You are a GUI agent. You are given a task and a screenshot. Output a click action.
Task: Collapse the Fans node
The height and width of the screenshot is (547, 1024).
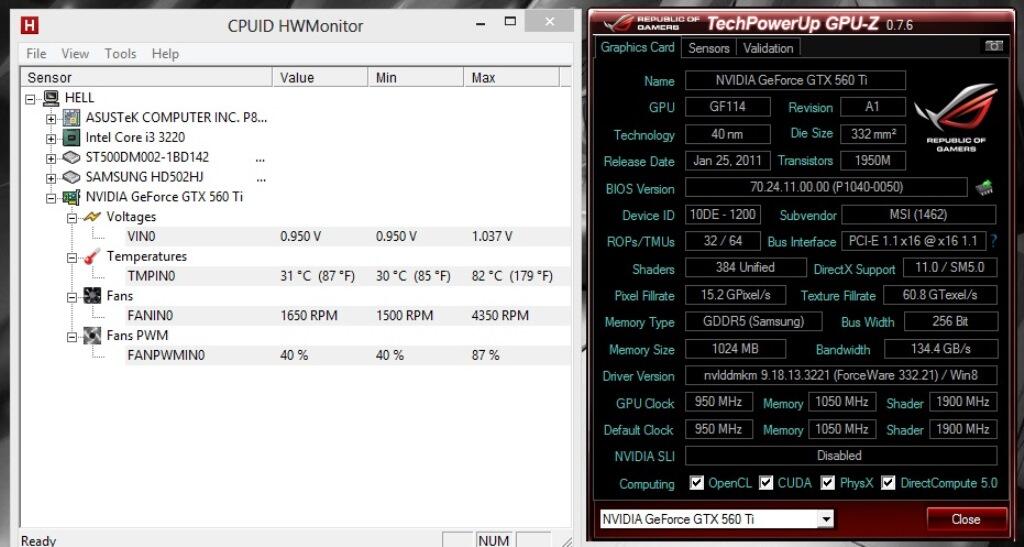72,297
